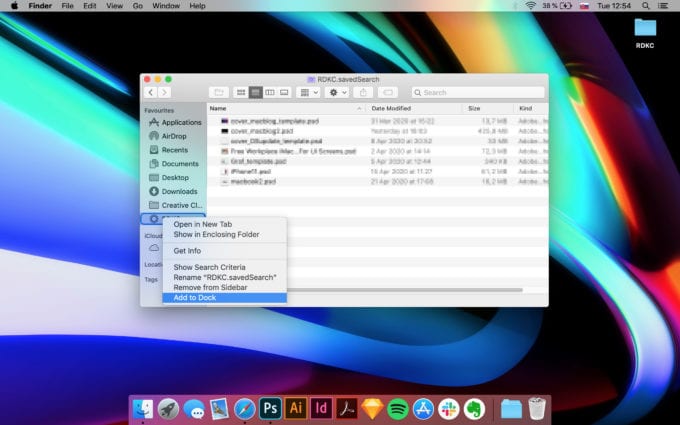Expand the group-by dropdown in the toolbar
680x425 pixels.
click(x=310, y=92)
